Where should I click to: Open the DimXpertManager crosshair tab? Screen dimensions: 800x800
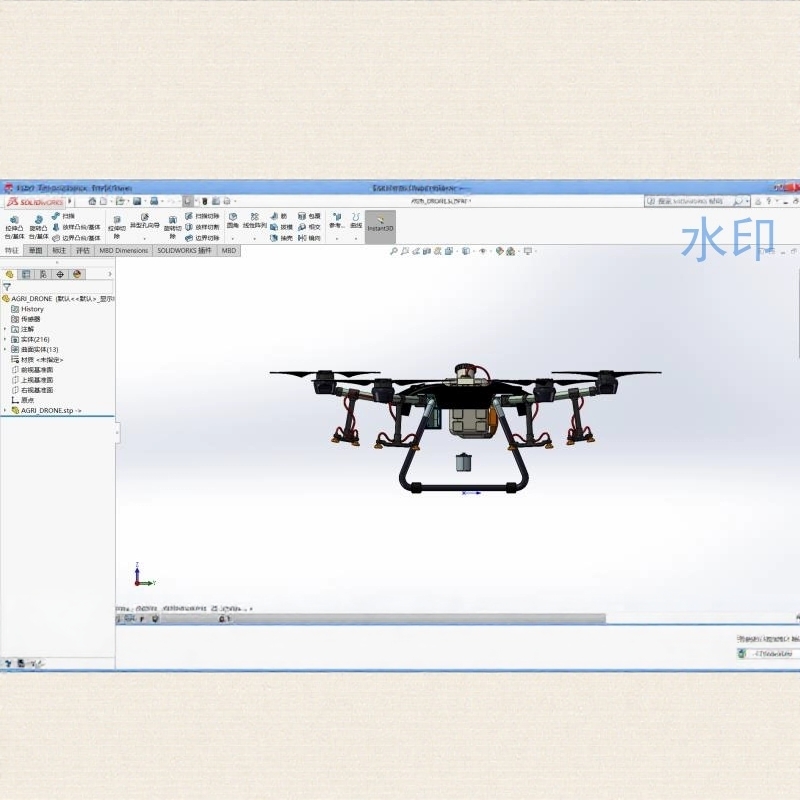tap(60, 274)
